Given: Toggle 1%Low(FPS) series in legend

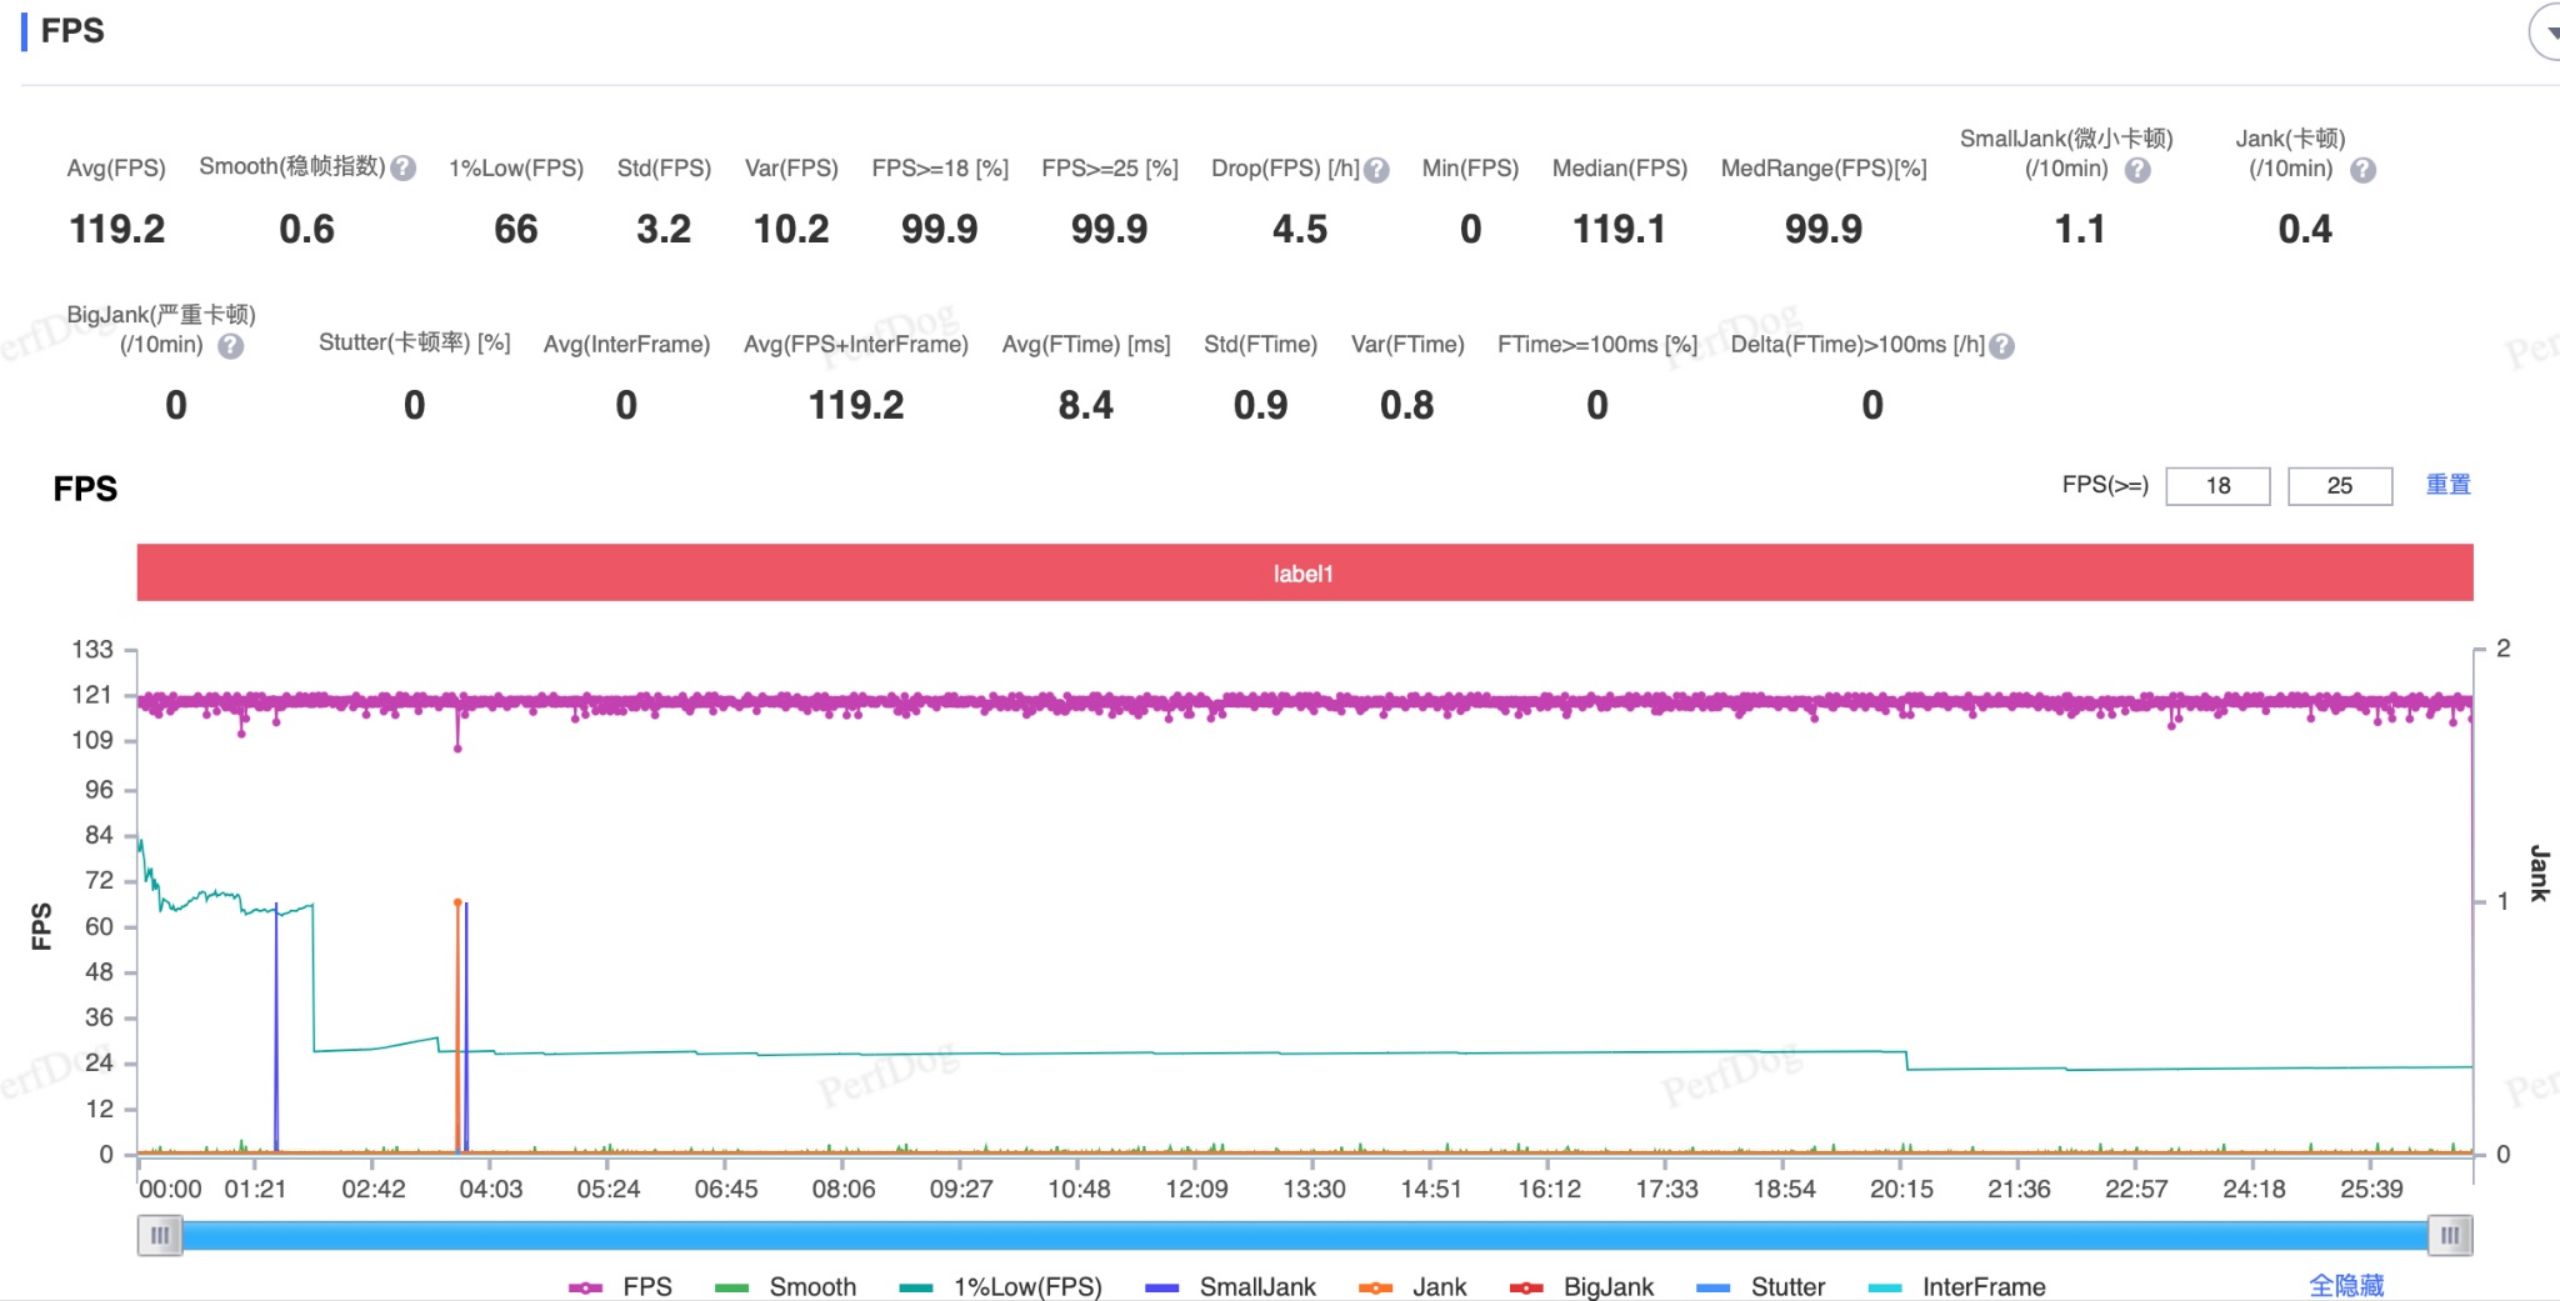Looking at the screenshot, I should coord(1001,1286).
